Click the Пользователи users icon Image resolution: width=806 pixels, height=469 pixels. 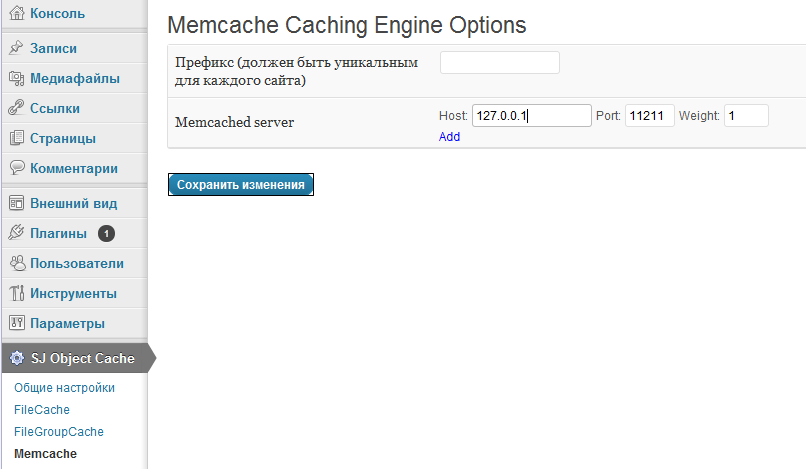point(16,263)
